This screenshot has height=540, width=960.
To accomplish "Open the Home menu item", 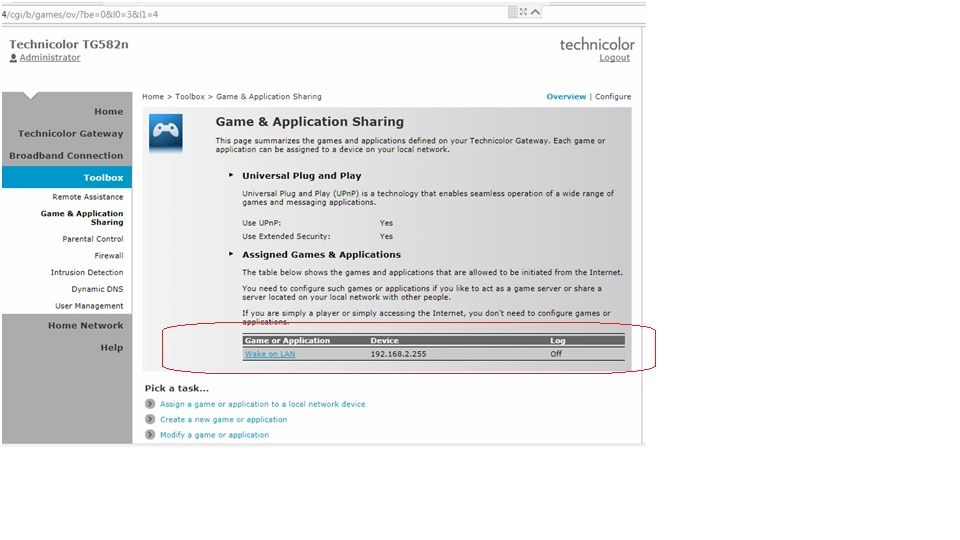I will click(x=108, y=112).
